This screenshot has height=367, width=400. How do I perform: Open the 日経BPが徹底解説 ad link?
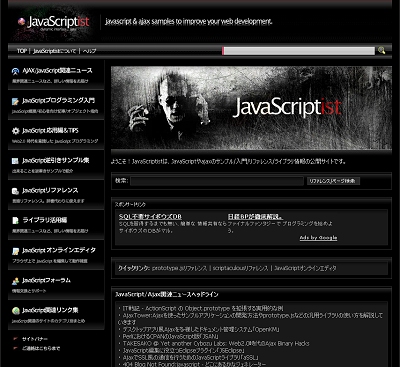coord(255,217)
